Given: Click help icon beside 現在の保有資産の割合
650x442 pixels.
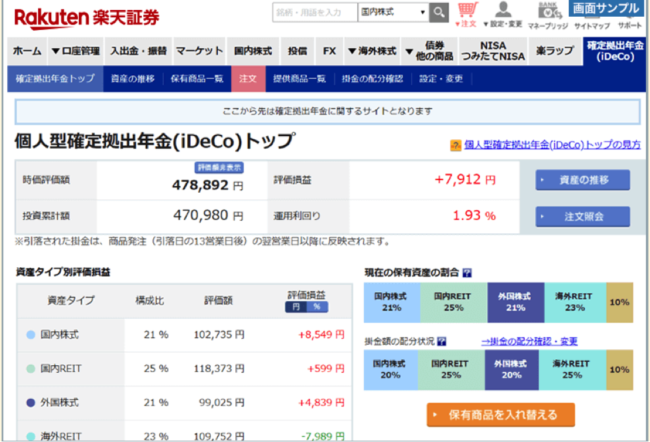Looking at the screenshot, I should tap(467, 272).
